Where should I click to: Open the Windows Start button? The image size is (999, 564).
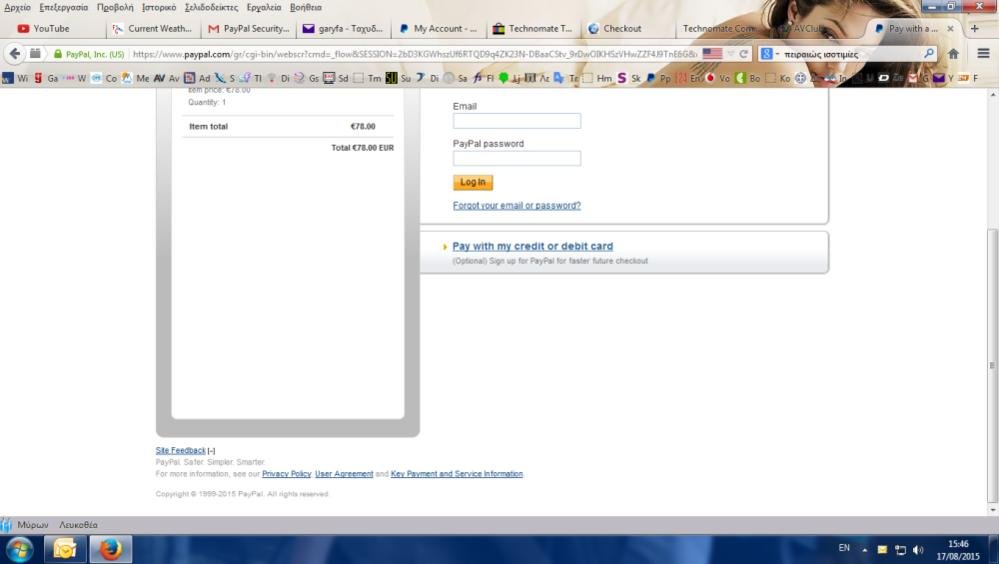click(x=19, y=549)
